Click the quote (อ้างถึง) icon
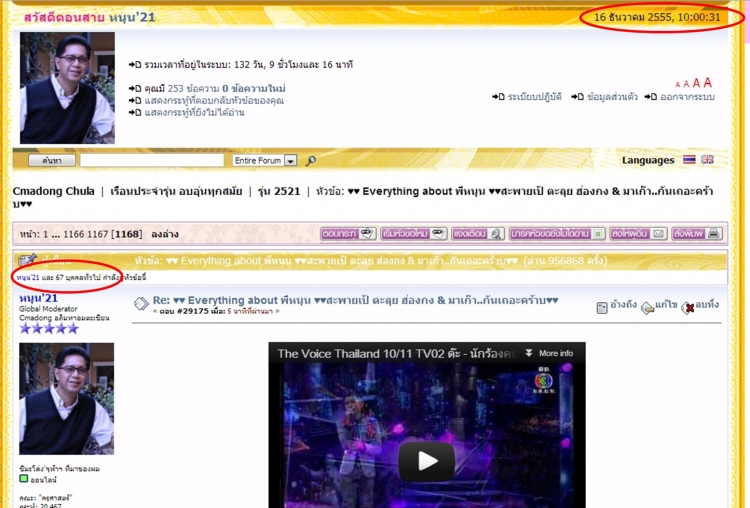 coord(602,308)
